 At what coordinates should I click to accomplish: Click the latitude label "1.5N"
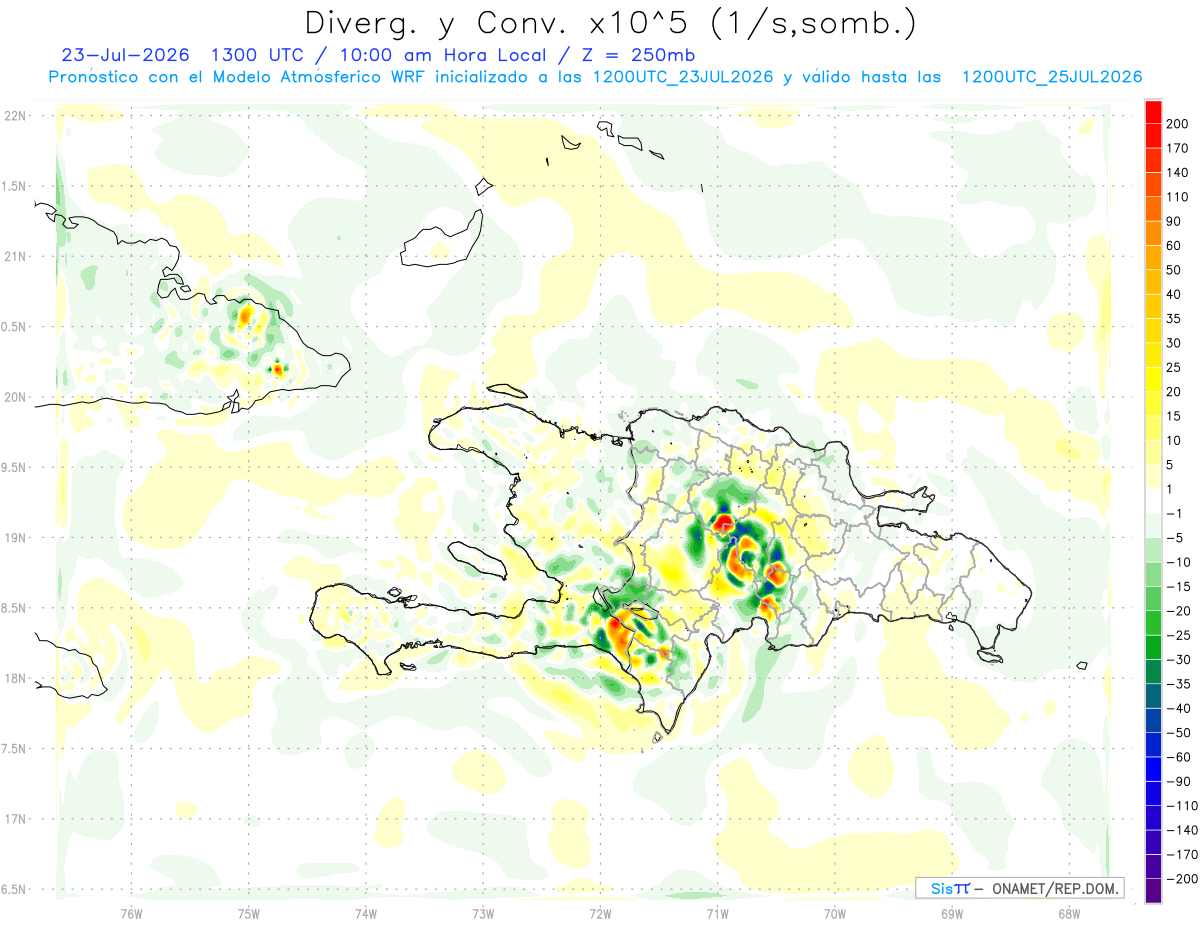pos(13,186)
